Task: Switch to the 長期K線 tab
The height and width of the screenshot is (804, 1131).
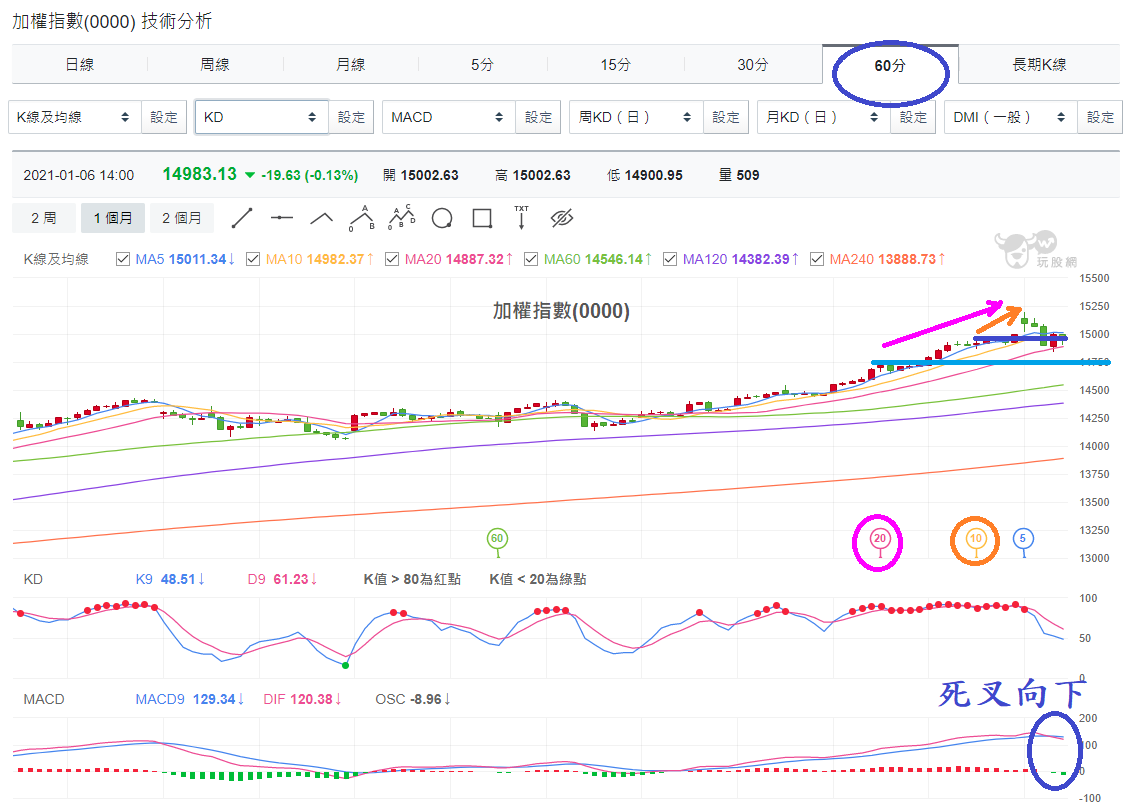Action: click(x=1039, y=65)
